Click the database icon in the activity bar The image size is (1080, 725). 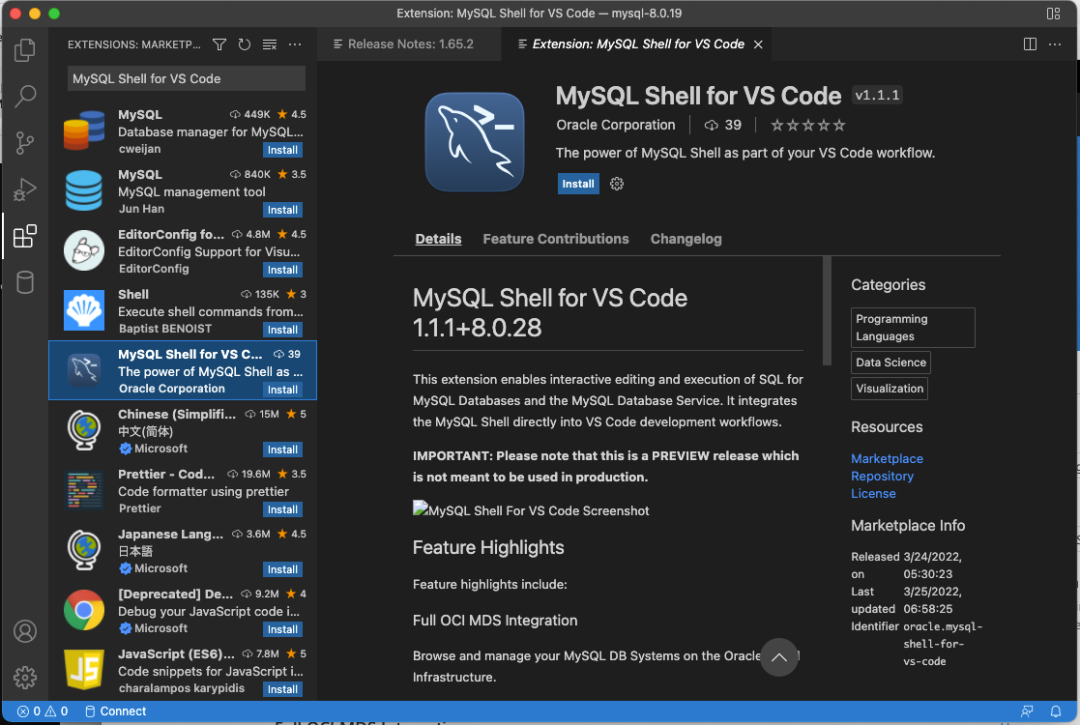pyautogui.click(x=25, y=282)
